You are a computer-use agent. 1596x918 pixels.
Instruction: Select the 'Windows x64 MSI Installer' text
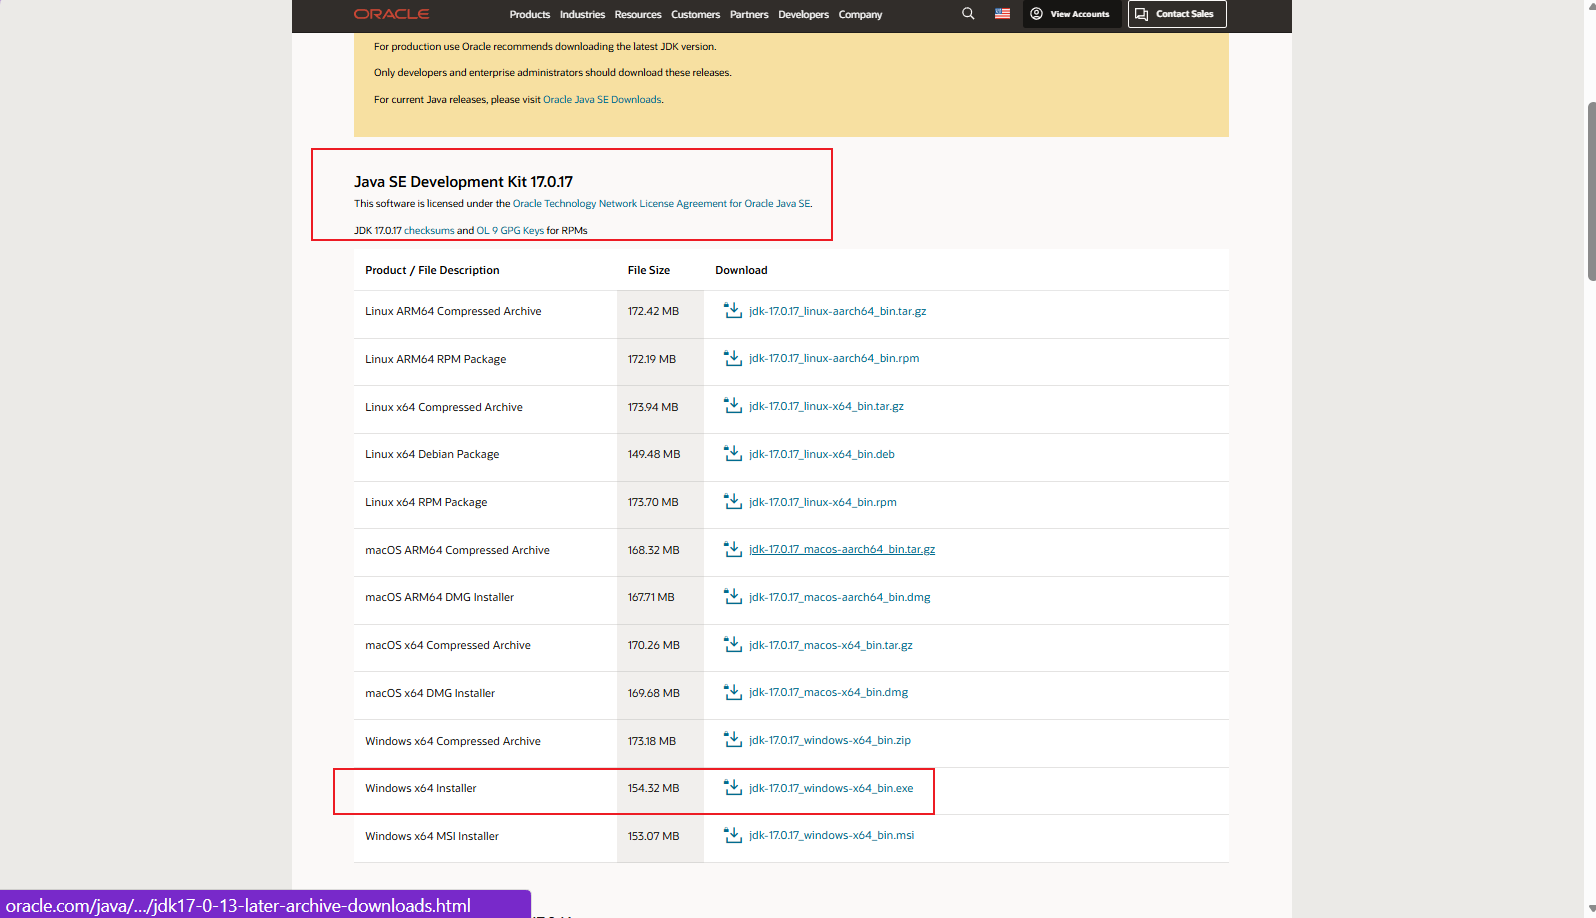click(x=432, y=836)
